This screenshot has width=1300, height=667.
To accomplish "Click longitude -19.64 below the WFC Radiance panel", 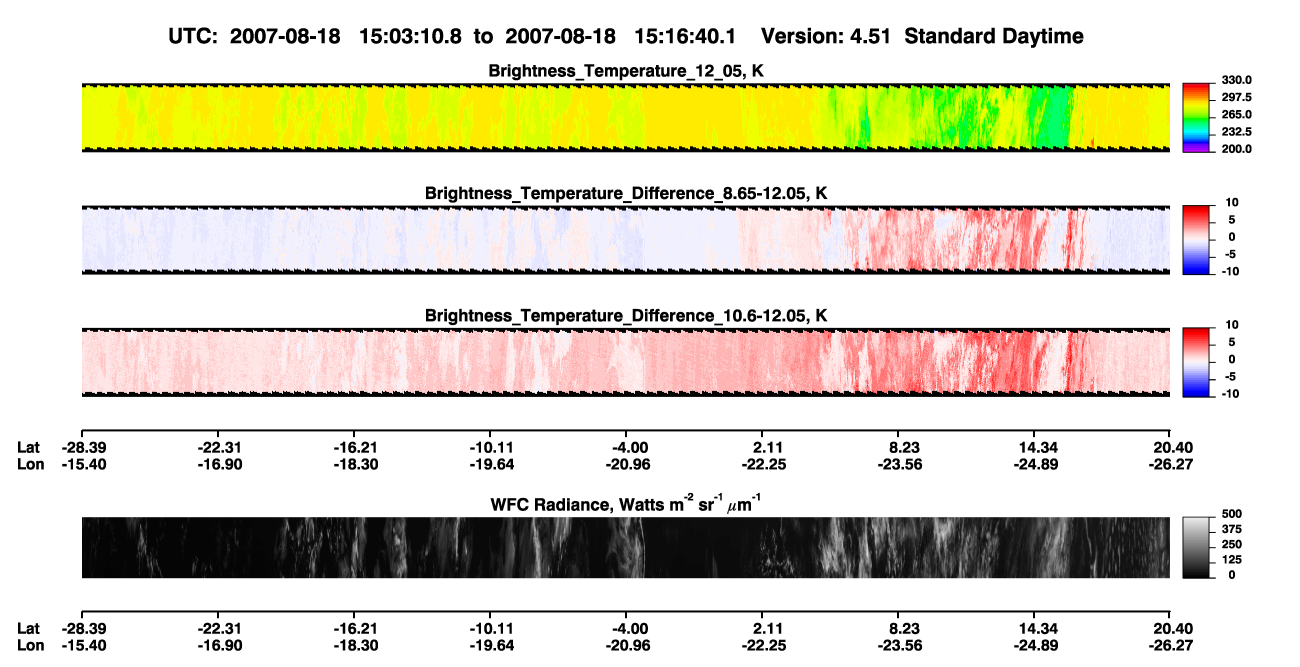I will point(490,646).
